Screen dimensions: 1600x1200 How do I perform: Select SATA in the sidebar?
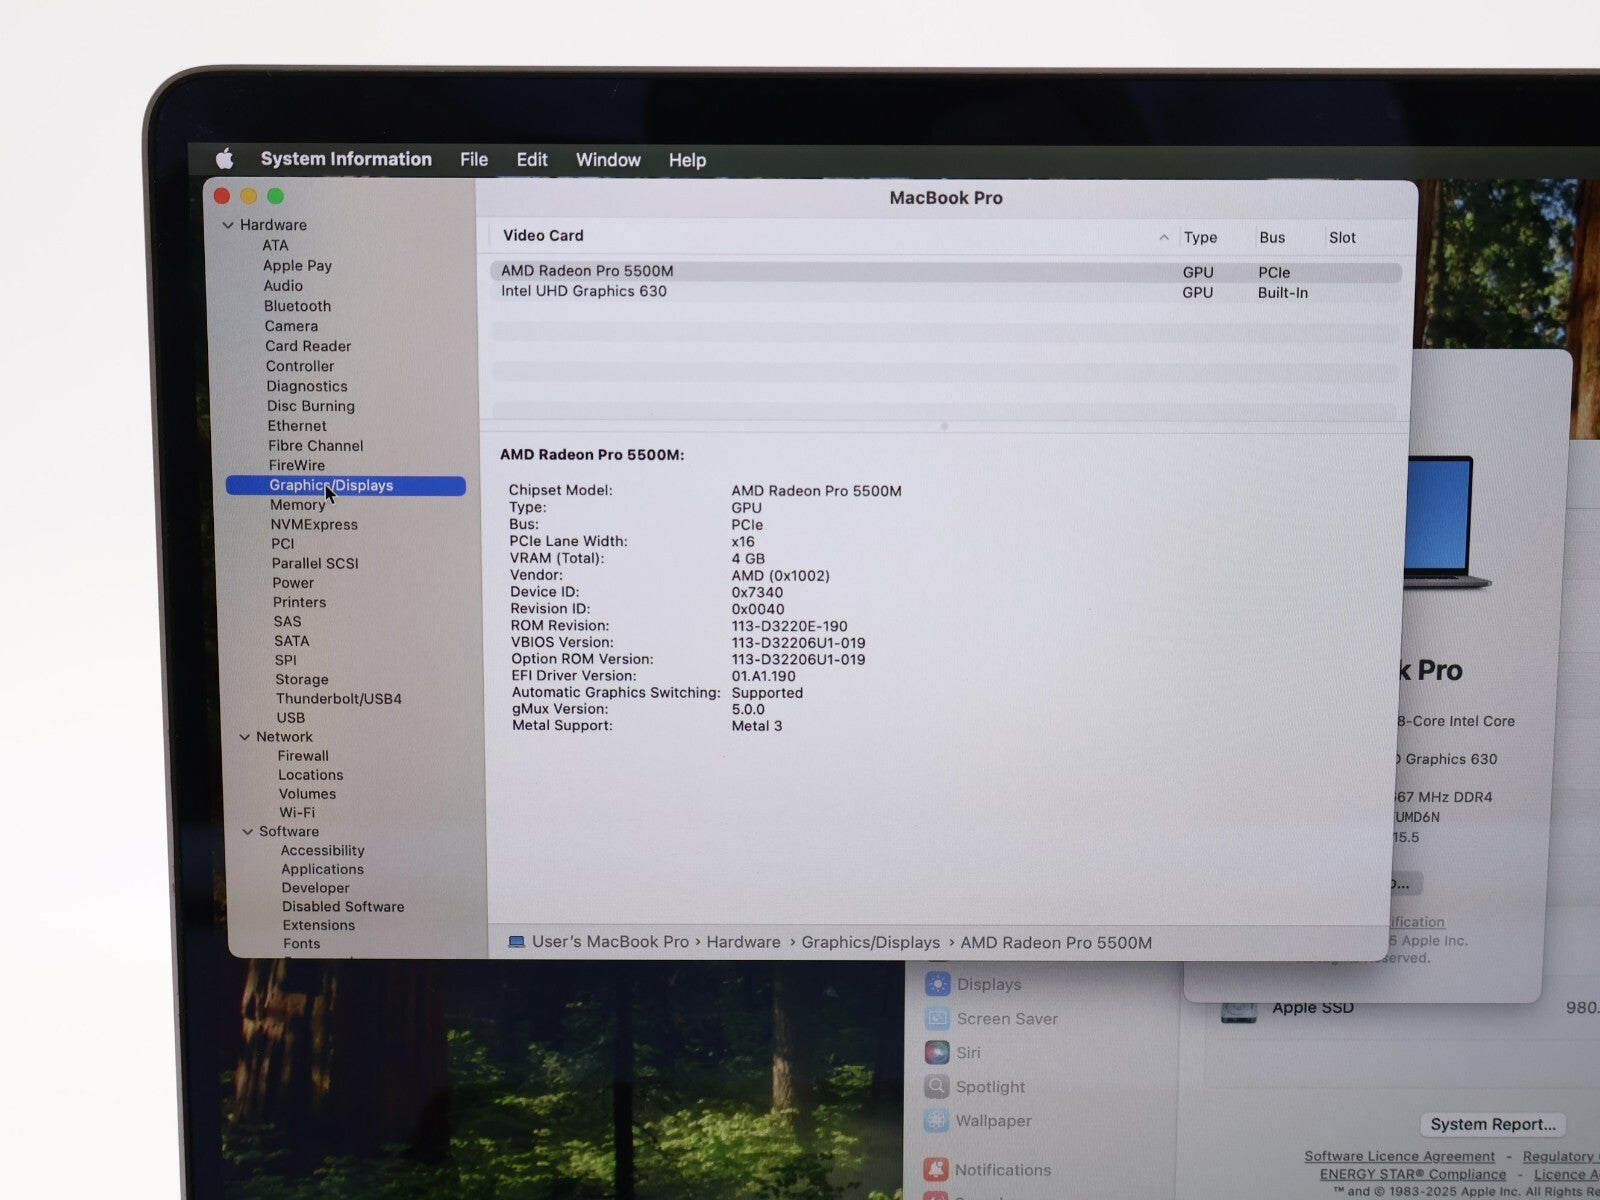[x=292, y=641]
